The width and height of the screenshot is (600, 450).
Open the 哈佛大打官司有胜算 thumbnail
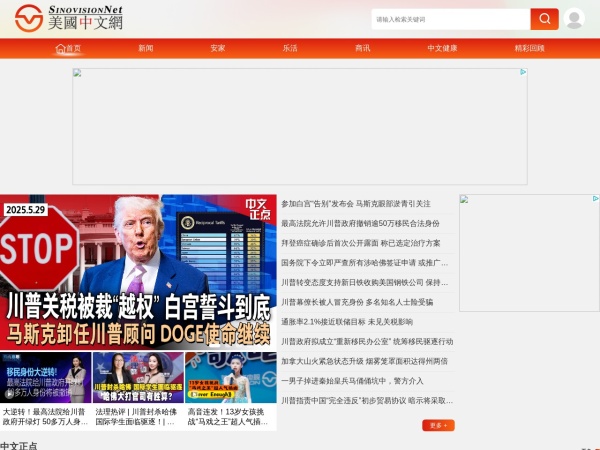tap(138, 377)
